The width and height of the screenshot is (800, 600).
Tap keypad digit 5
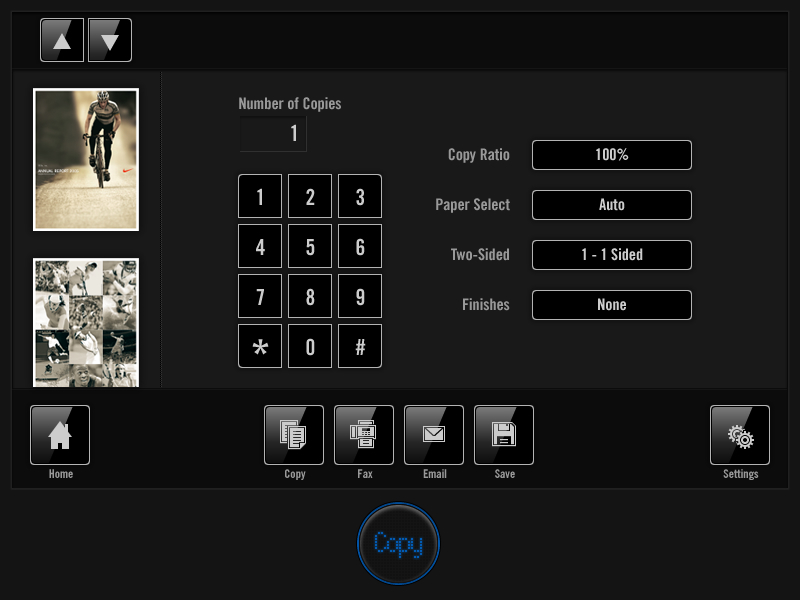310,246
